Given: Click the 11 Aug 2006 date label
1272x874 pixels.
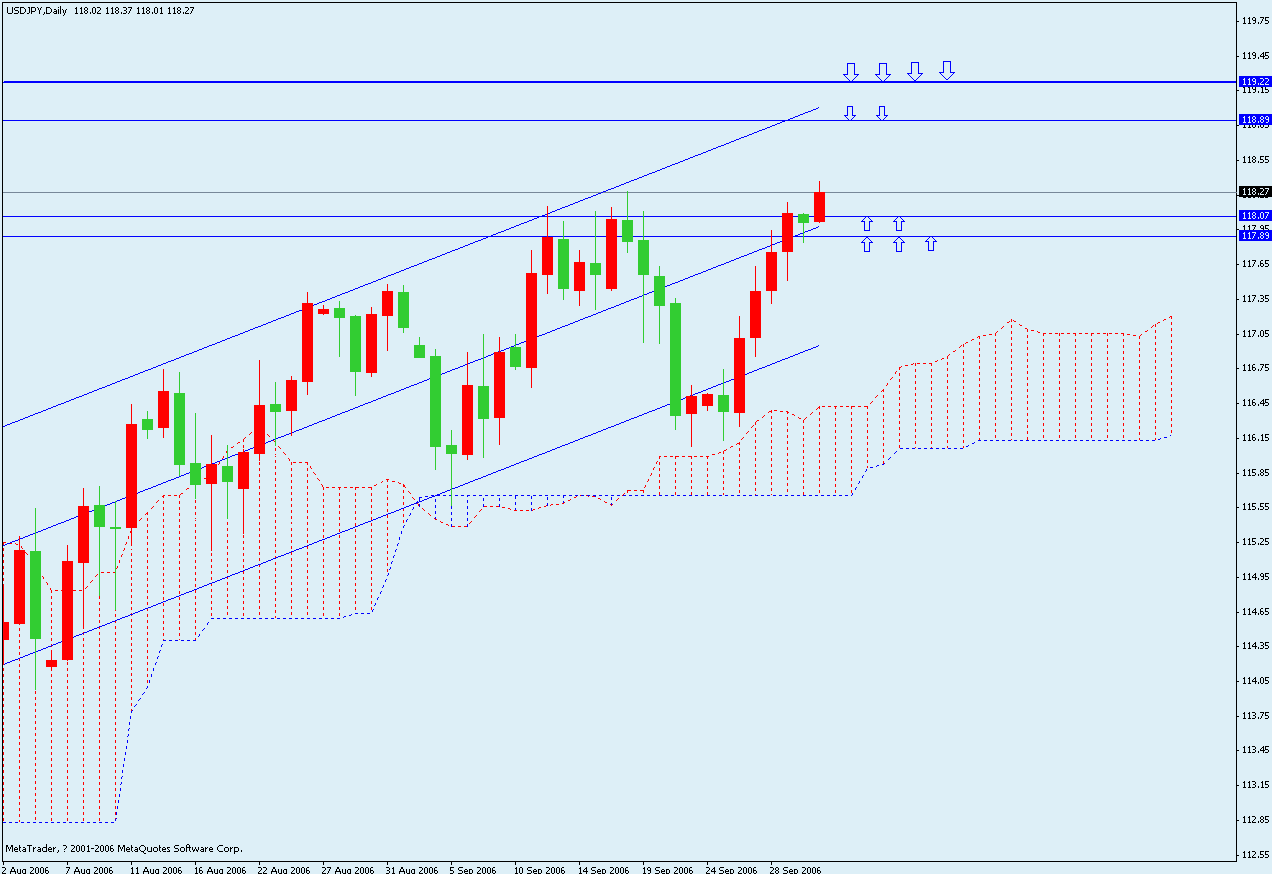Looking at the screenshot, I should [x=155, y=870].
